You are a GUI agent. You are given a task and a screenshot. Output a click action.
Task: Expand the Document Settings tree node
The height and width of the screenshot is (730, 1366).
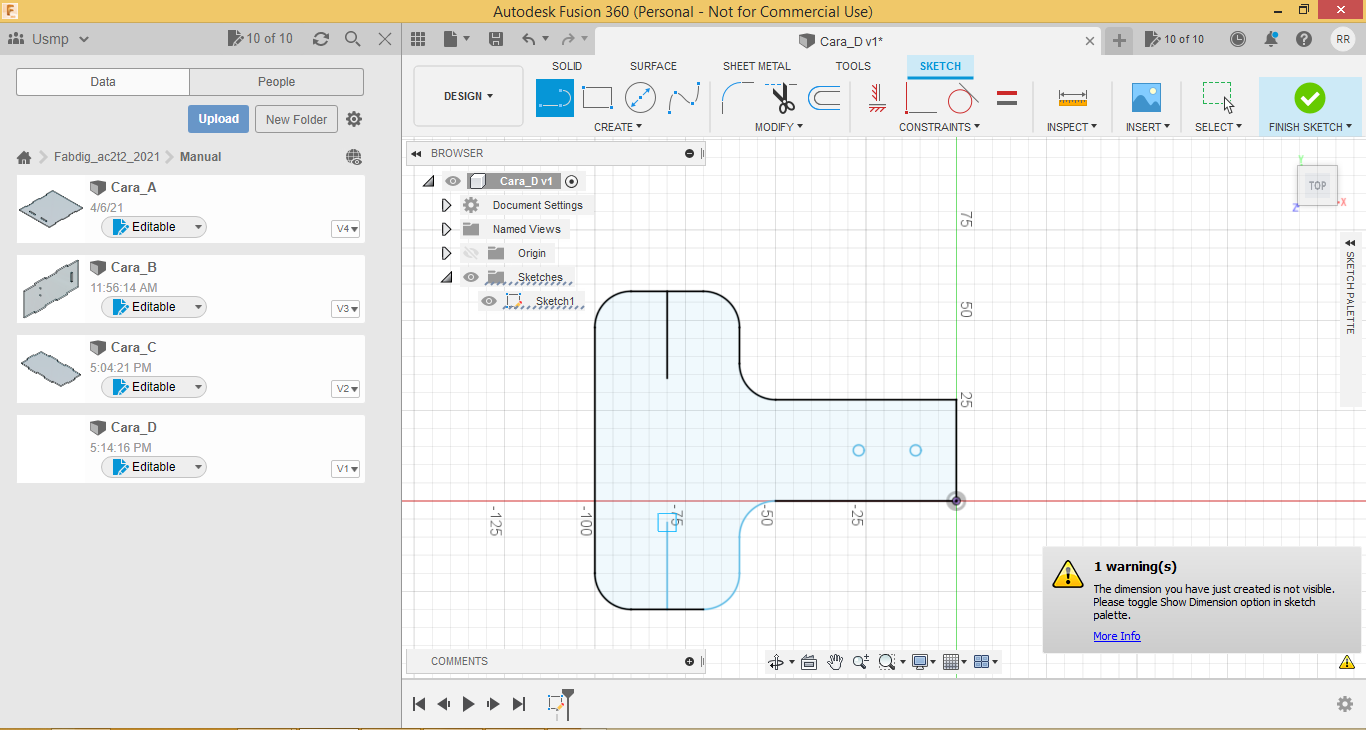(446, 205)
